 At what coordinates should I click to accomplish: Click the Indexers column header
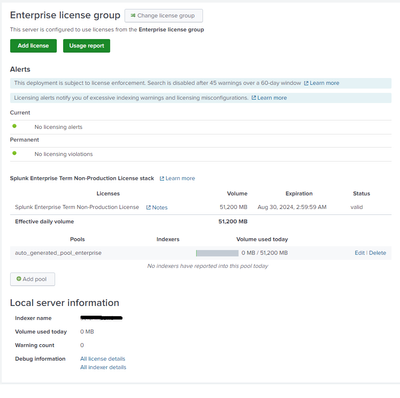[x=168, y=239]
